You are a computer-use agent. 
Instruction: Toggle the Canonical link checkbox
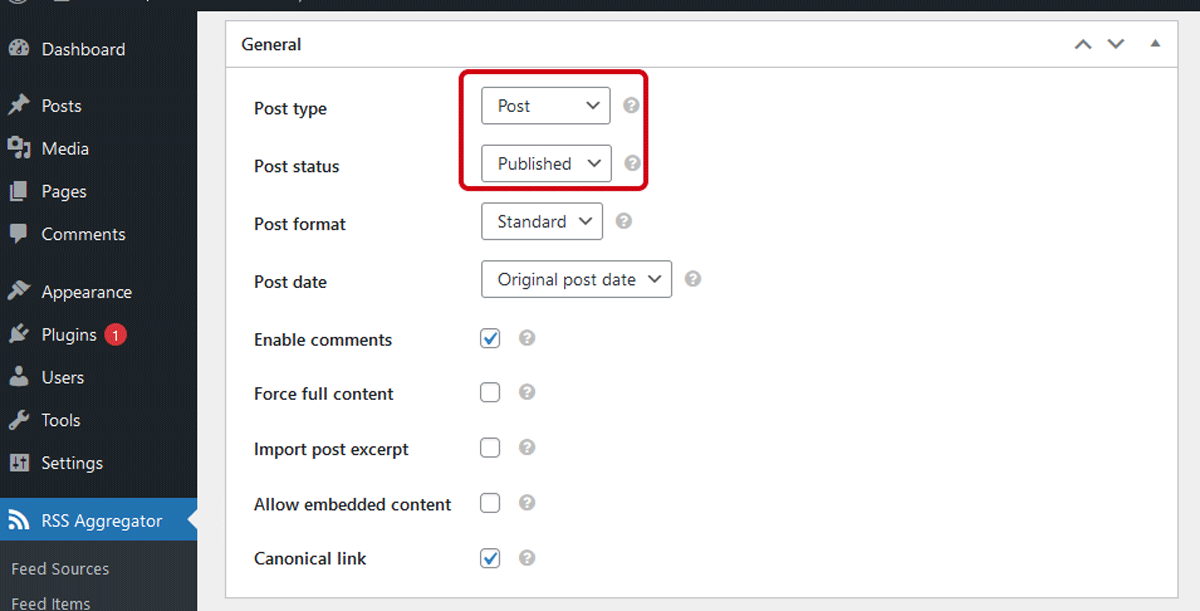[490, 558]
